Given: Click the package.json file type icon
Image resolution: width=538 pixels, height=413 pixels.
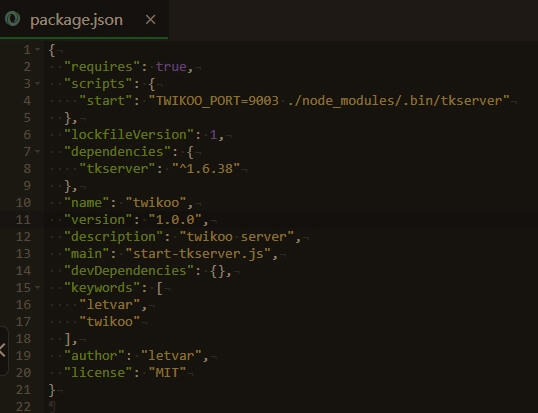Looking at the screenshot, I should click(13, 19).
